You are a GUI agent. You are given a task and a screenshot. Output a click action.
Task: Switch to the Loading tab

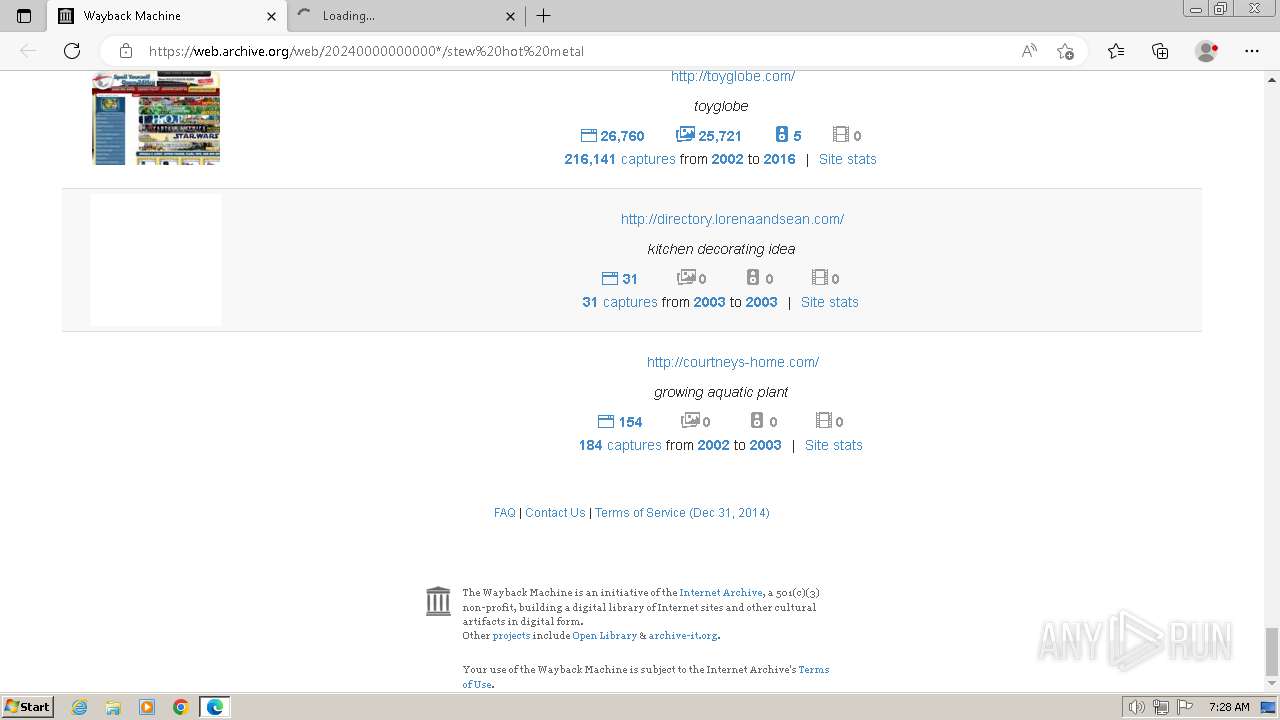[405, 16]
